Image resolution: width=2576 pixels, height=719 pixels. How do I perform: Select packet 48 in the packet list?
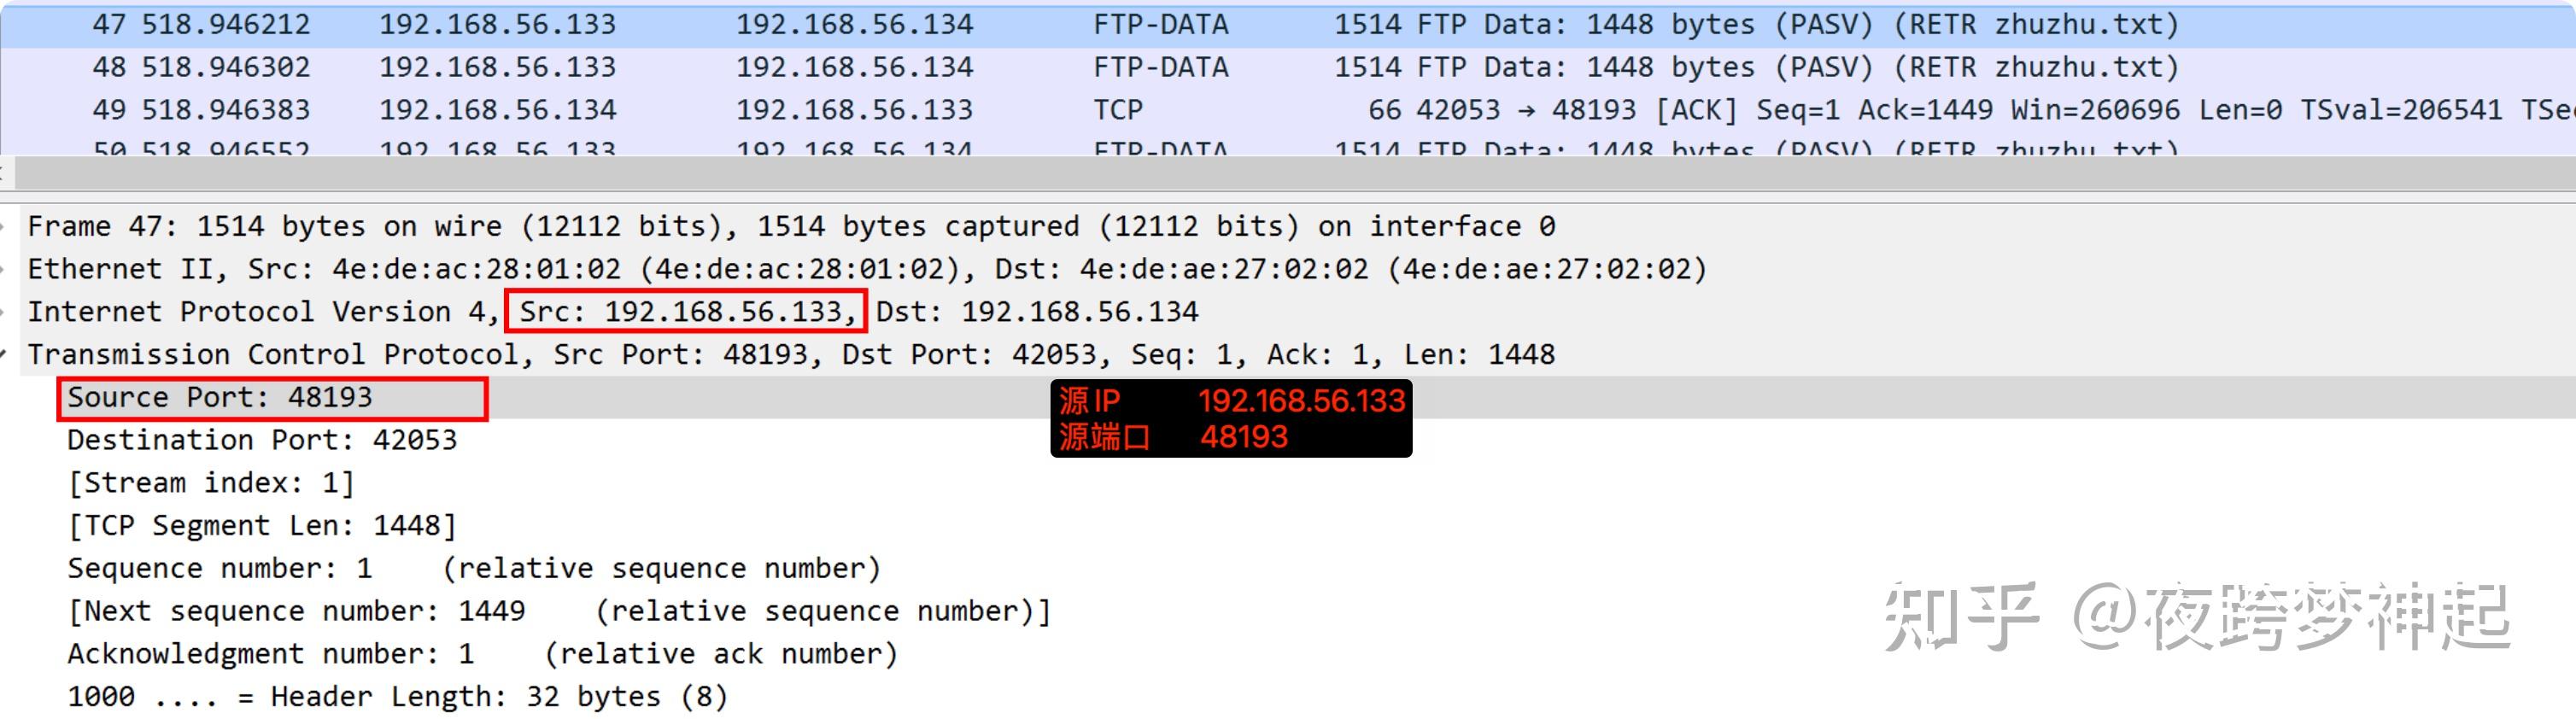700,66
